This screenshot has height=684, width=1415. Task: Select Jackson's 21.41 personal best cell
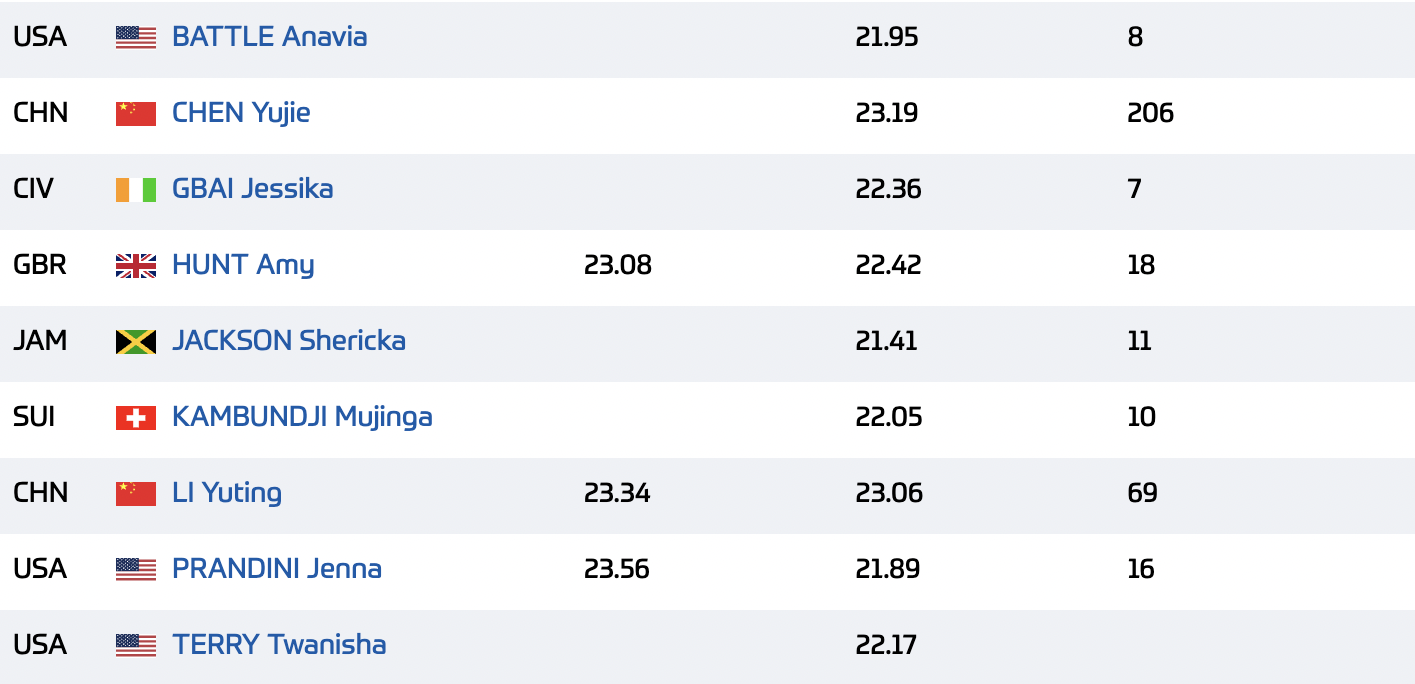(x=886, y=341)
